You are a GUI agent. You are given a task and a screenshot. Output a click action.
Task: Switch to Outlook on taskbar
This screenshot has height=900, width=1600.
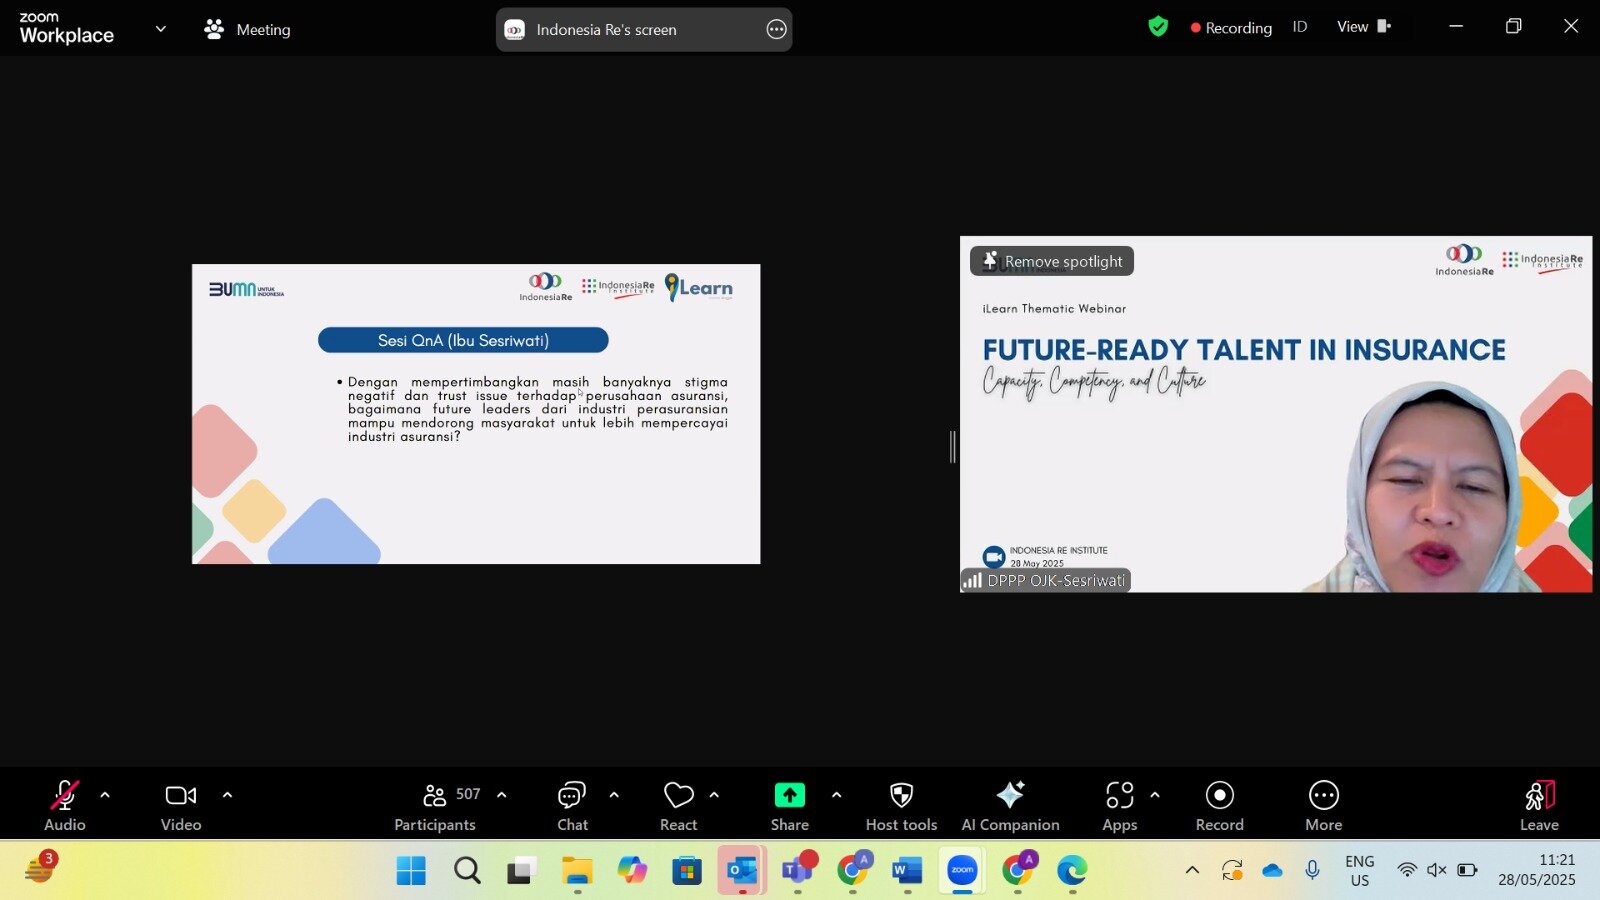click(742, 871)
